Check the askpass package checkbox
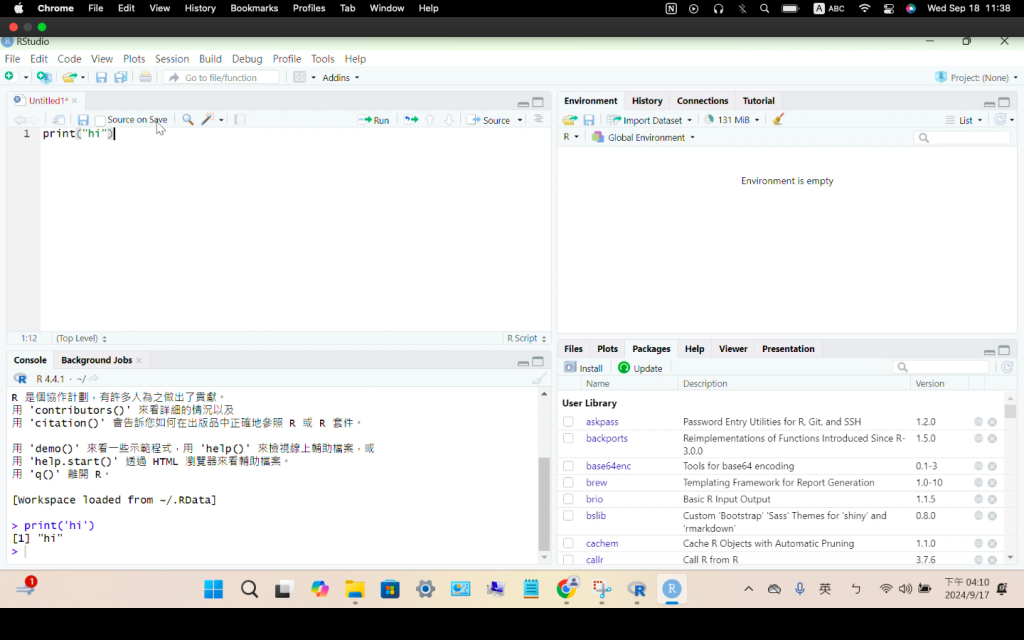Viewport: 1024px width, 640px height. 568,422
